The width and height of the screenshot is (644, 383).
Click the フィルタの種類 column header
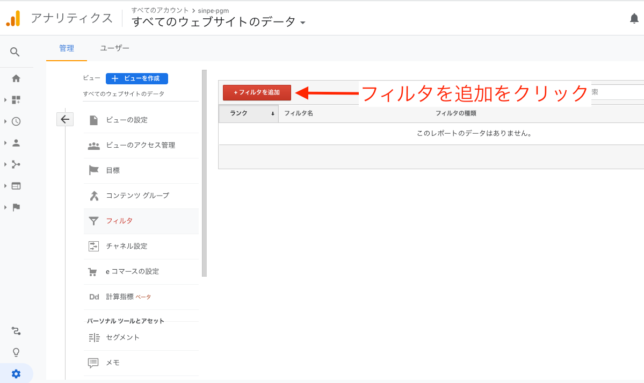coord(455,113)
